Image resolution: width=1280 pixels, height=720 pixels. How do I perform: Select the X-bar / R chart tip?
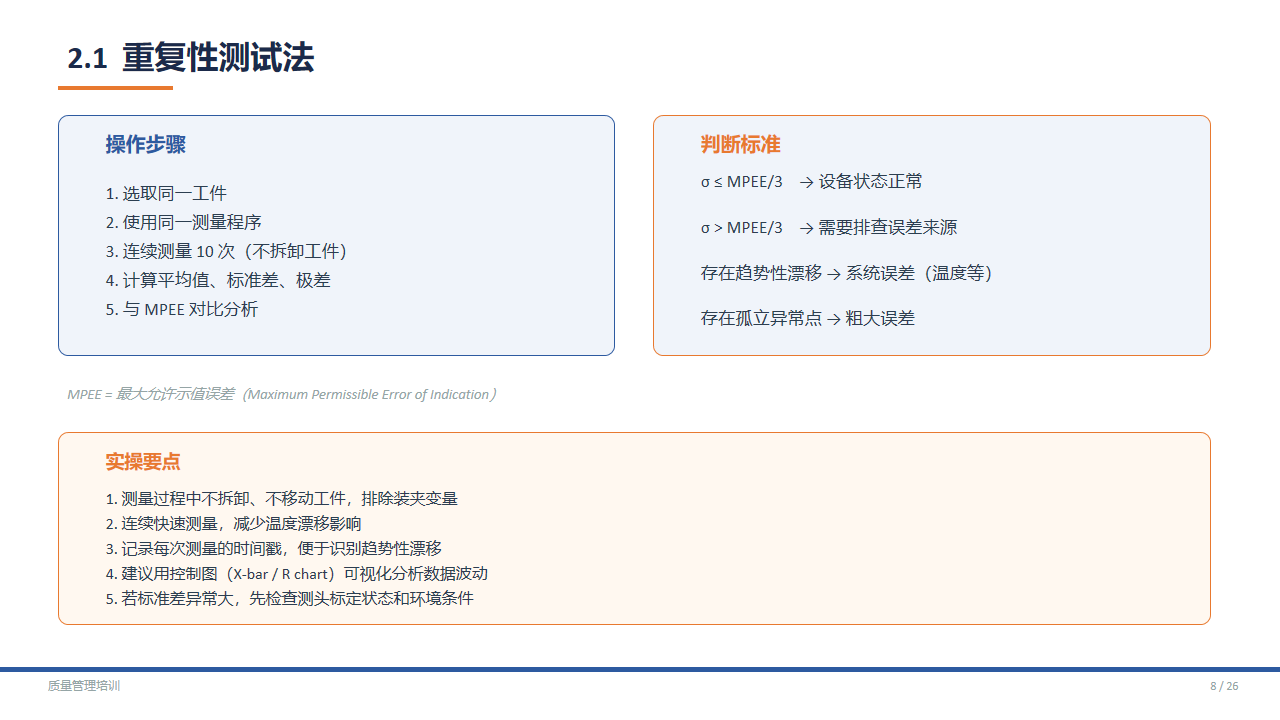point(297,574)
